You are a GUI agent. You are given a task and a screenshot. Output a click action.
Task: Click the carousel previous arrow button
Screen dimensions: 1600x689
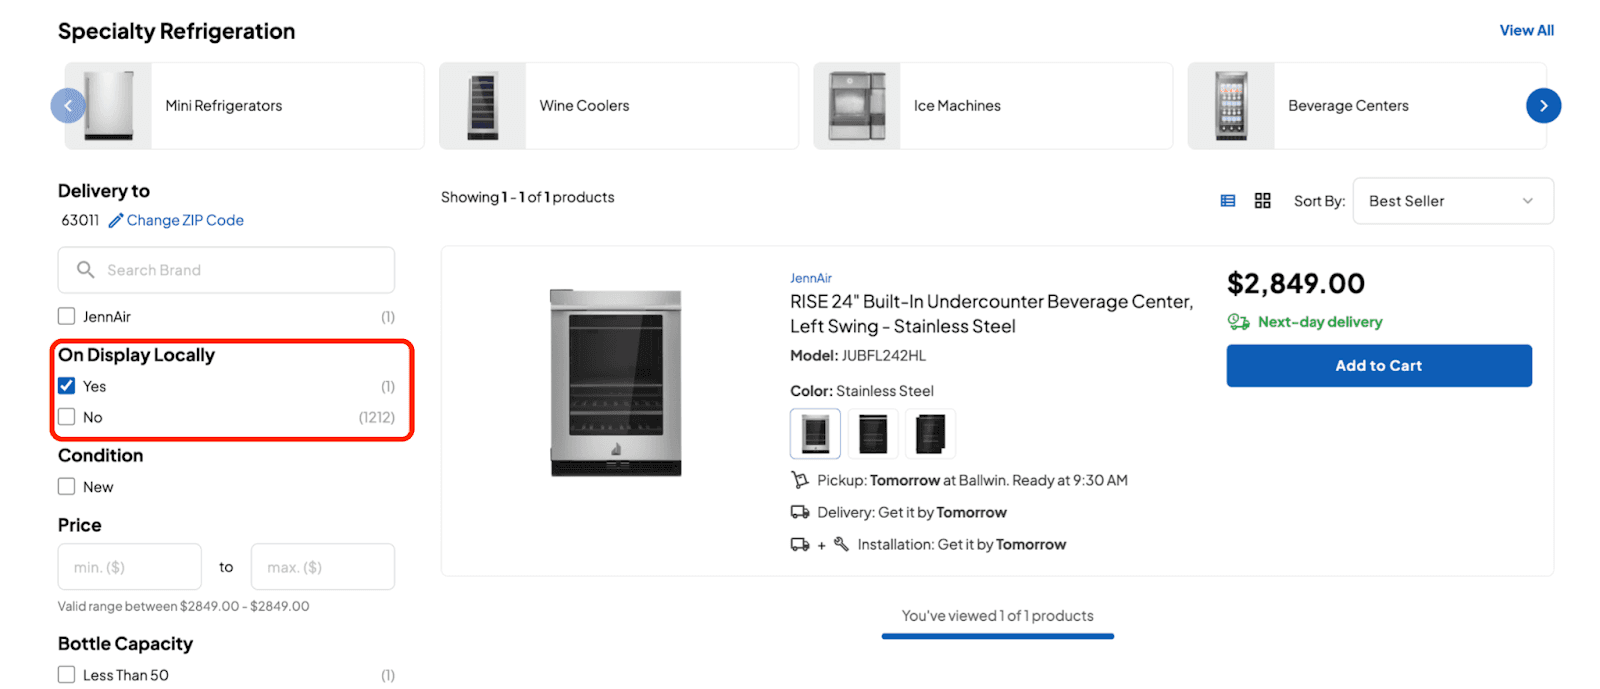(68, 105)
